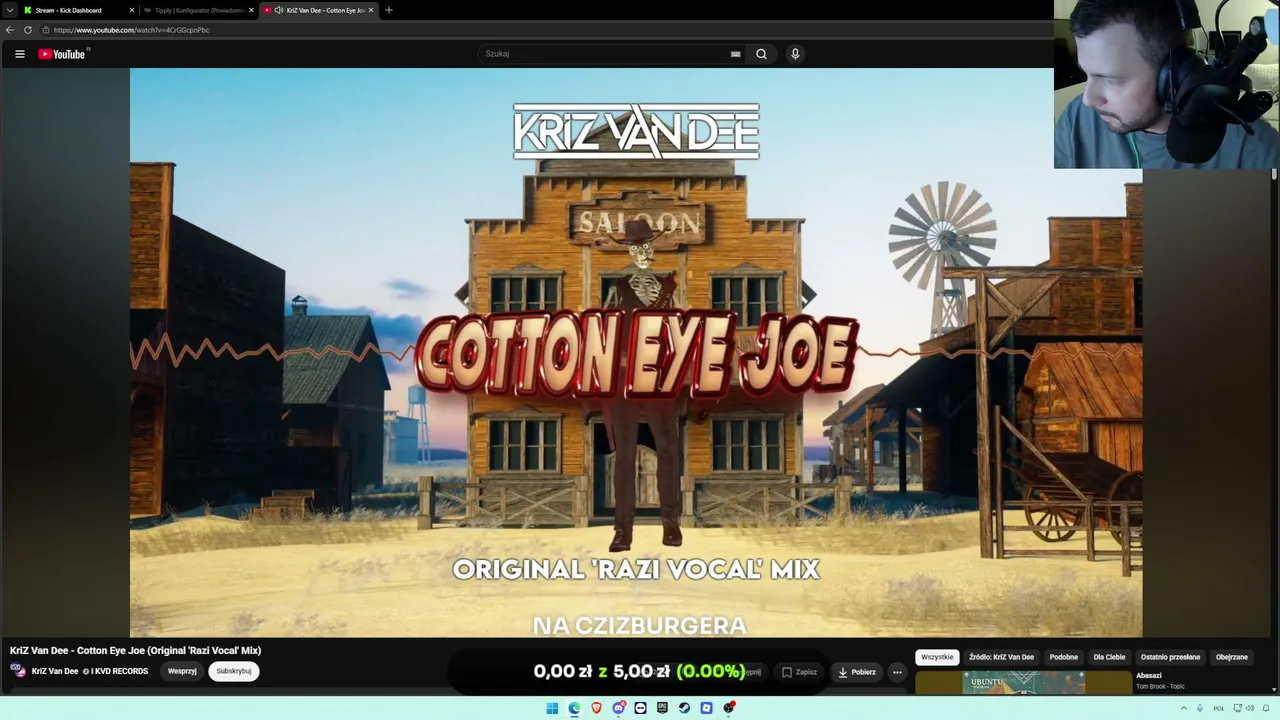Start voice search with microphone

pyautogui.click(x=795, y=54)
